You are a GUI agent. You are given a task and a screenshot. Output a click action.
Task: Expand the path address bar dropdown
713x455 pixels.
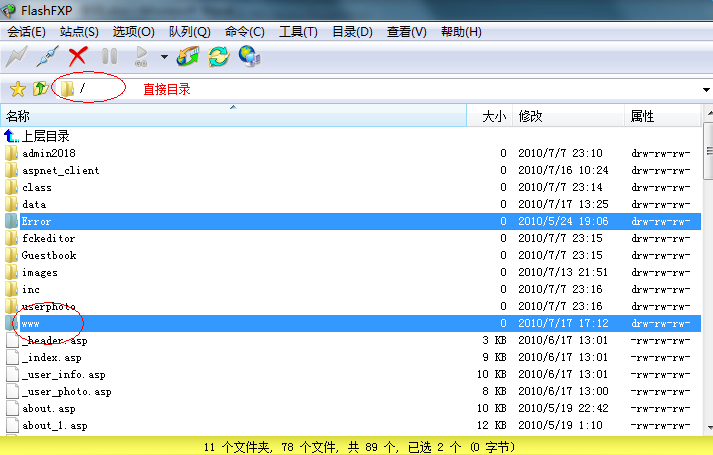click(x=706, y=90)
